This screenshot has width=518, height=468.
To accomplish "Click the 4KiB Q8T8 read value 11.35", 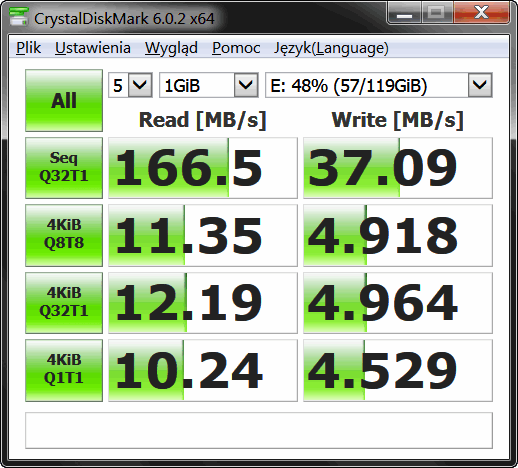I will coord(203,235).
